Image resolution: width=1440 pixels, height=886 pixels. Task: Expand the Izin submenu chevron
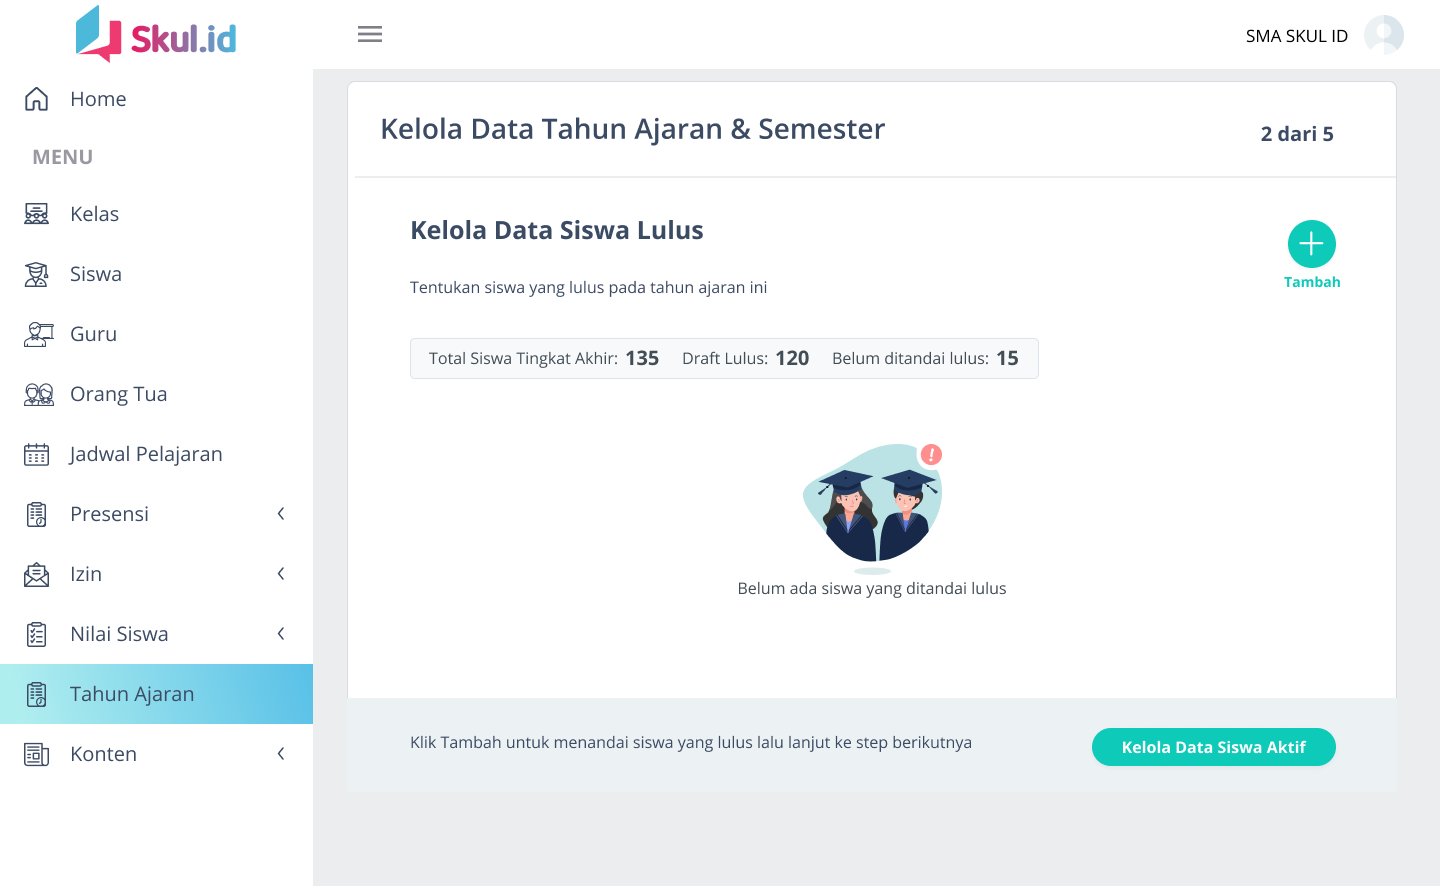281,574
